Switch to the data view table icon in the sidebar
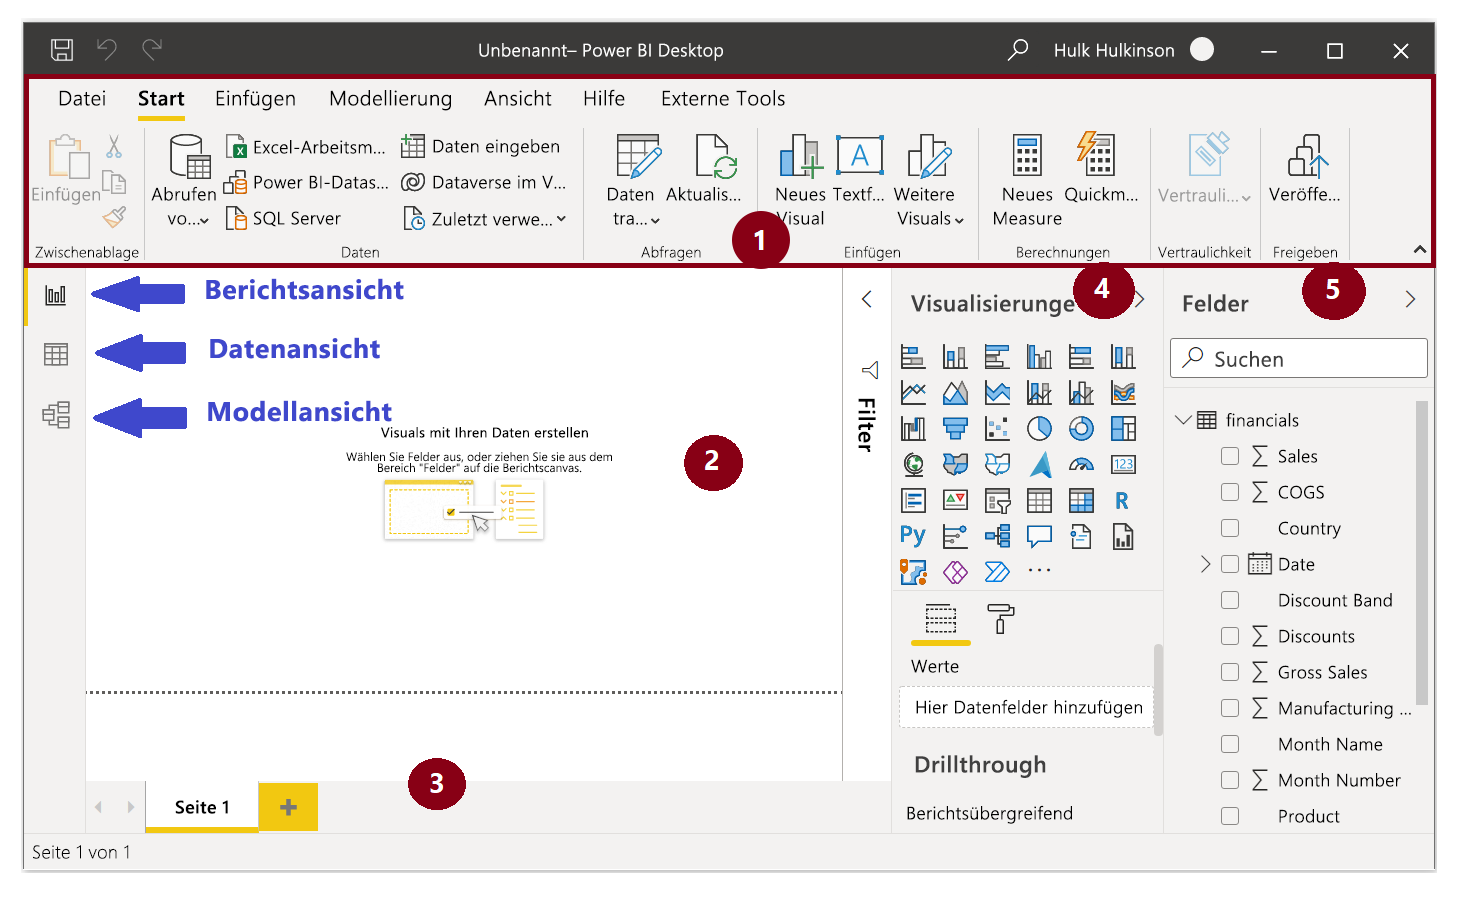Viewport: 1460px width, 898px height. (56, 354)
